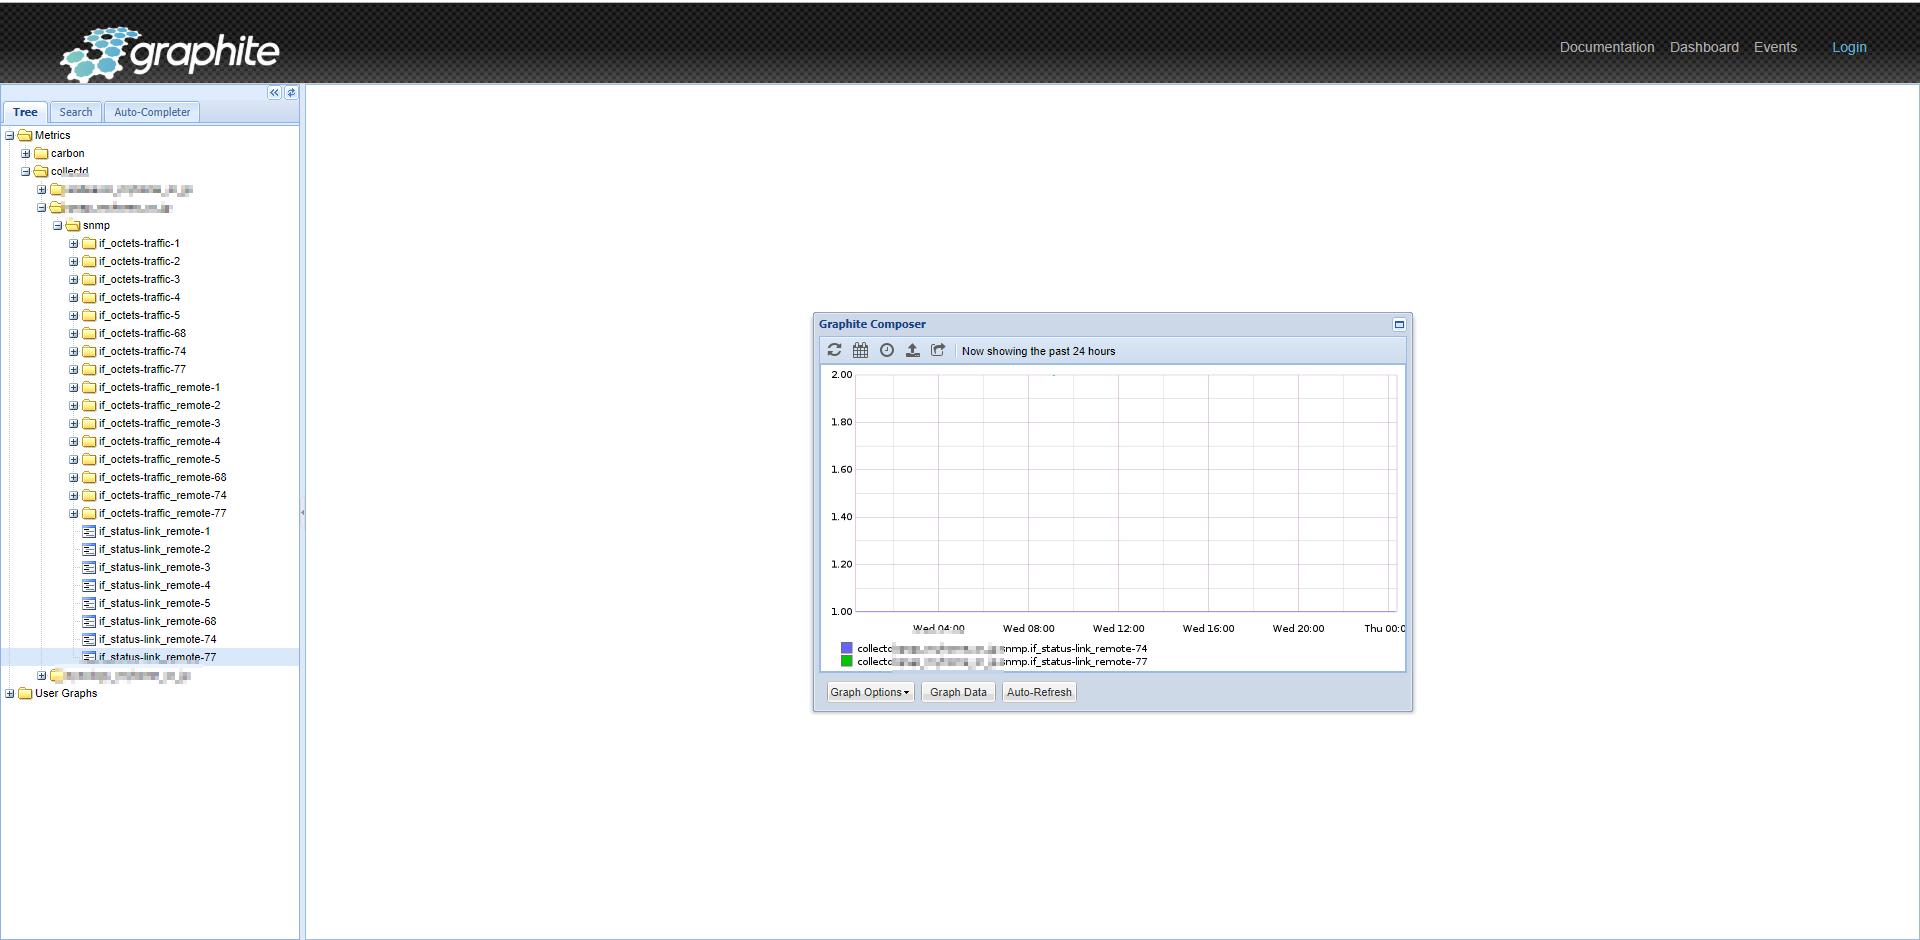Select the if_octets-traffic-3 folder row

point(150,279)
